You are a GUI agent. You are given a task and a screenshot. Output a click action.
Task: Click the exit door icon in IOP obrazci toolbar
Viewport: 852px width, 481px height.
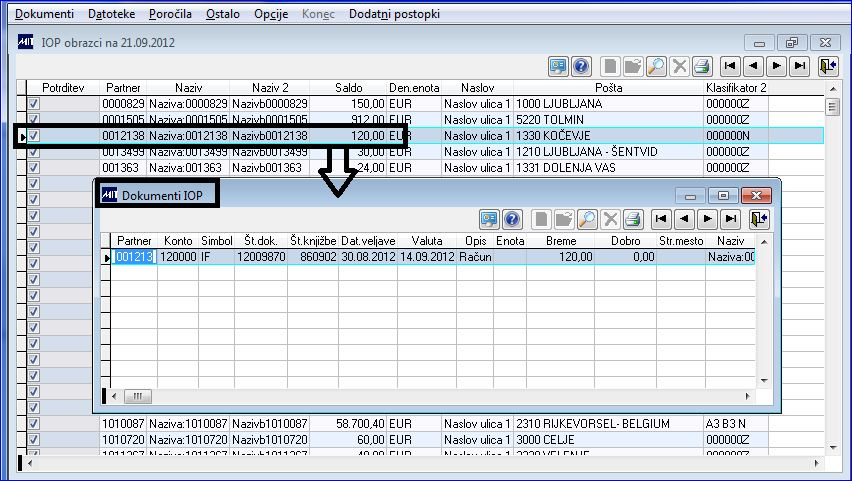[829, 66]
